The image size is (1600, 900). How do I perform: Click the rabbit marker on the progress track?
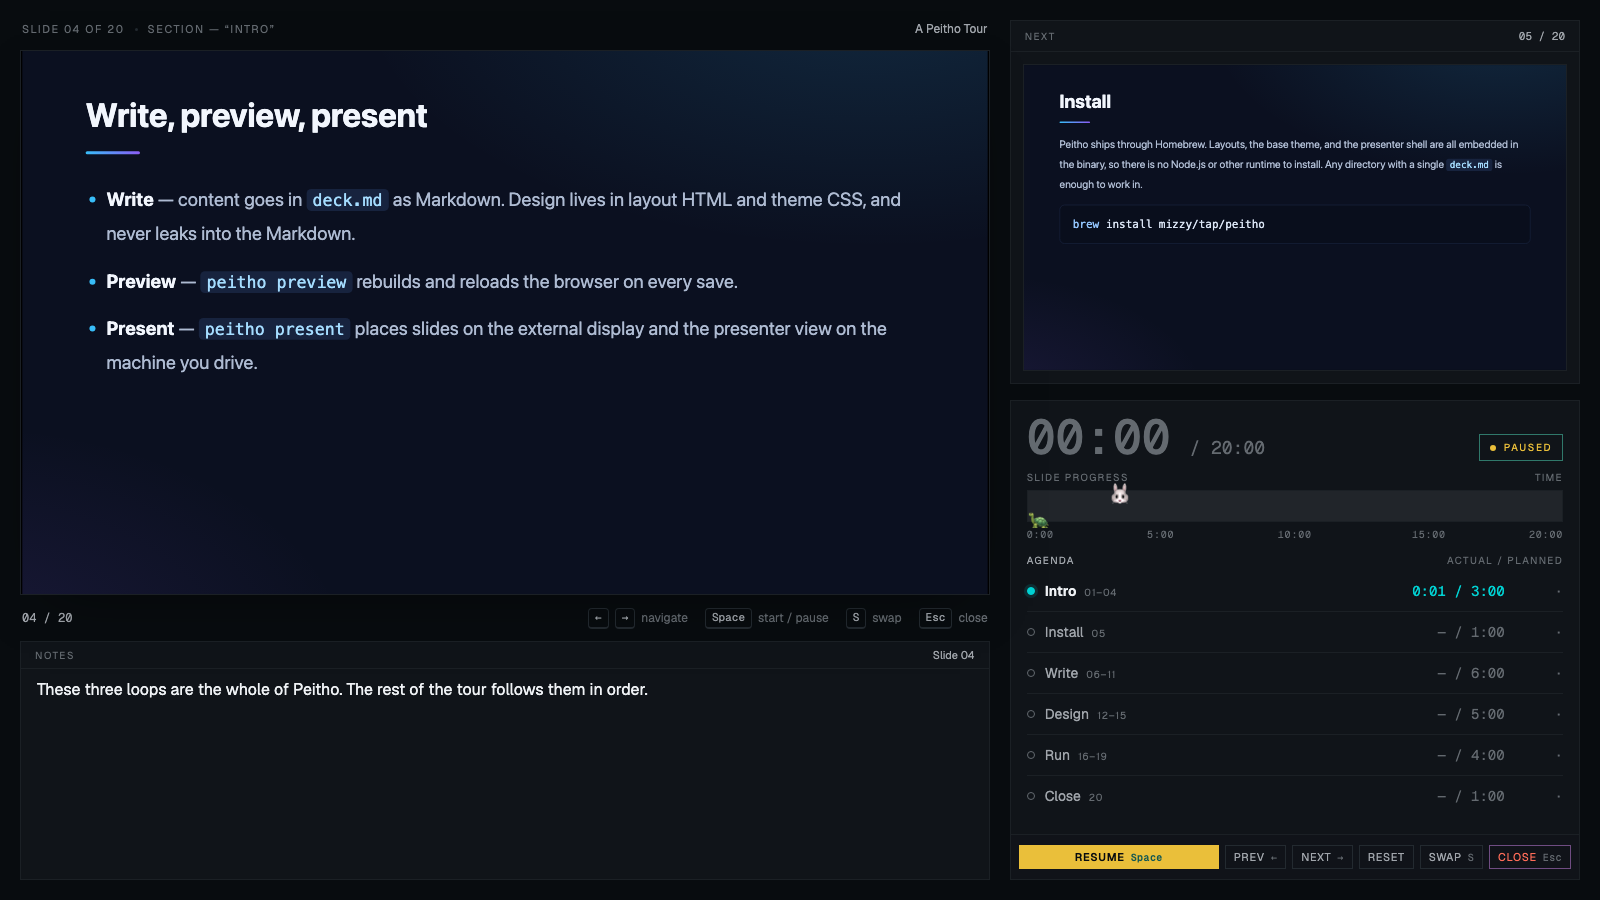coord(1120,494)
